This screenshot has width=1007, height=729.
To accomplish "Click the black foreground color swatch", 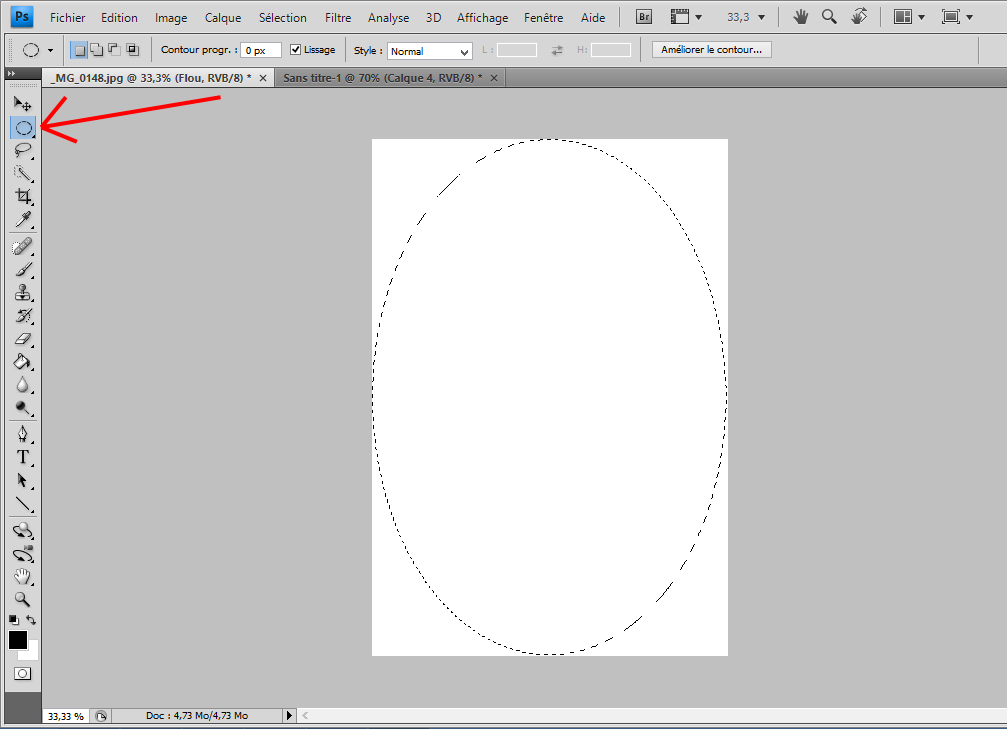I will pos(18,639).
